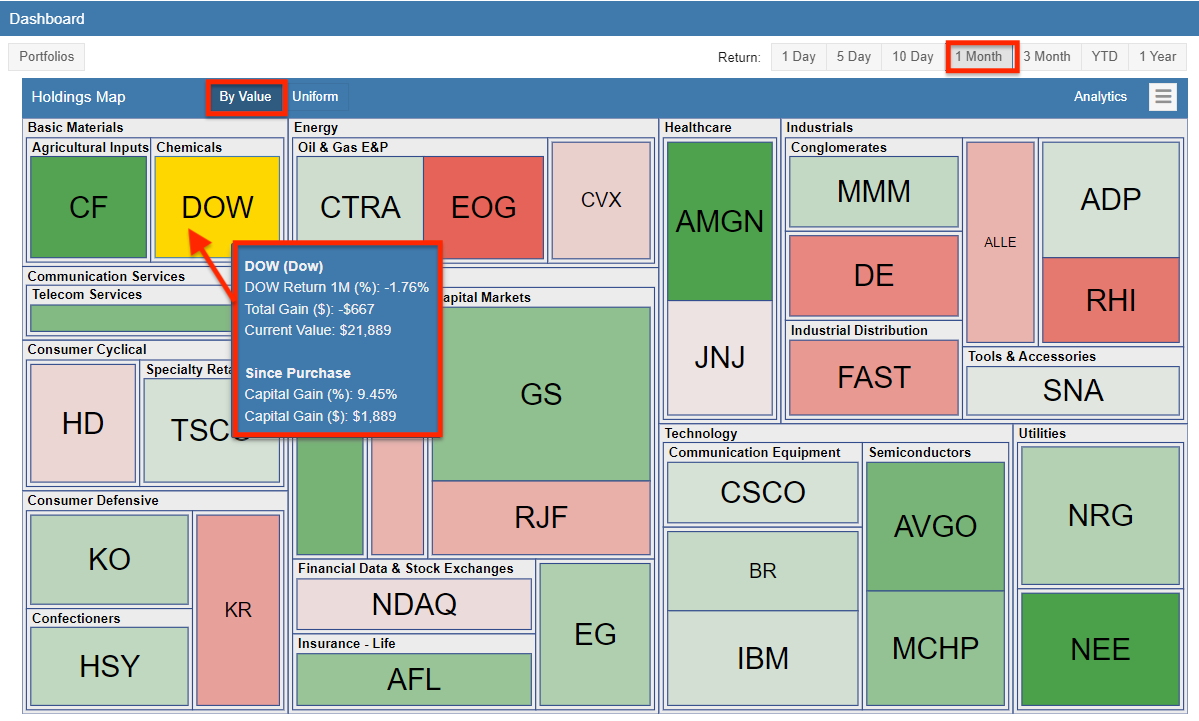Click the Basic Materials sector header
The image size is (1199, 721).
75,128
